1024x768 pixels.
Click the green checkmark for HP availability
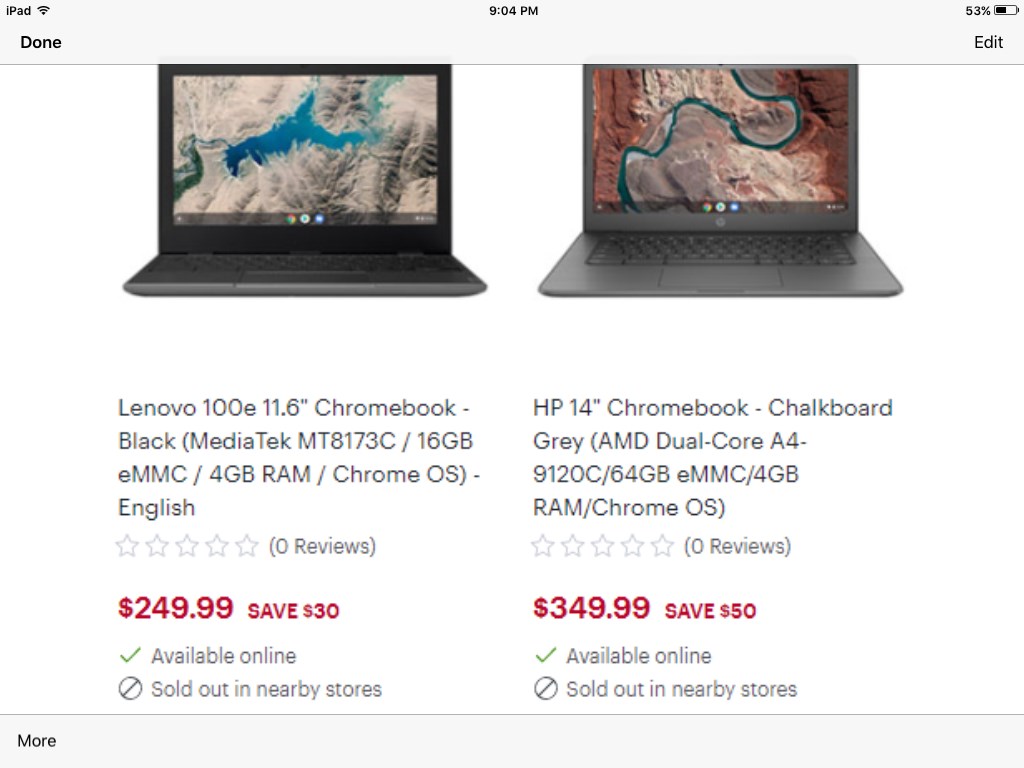click(545, 656)
